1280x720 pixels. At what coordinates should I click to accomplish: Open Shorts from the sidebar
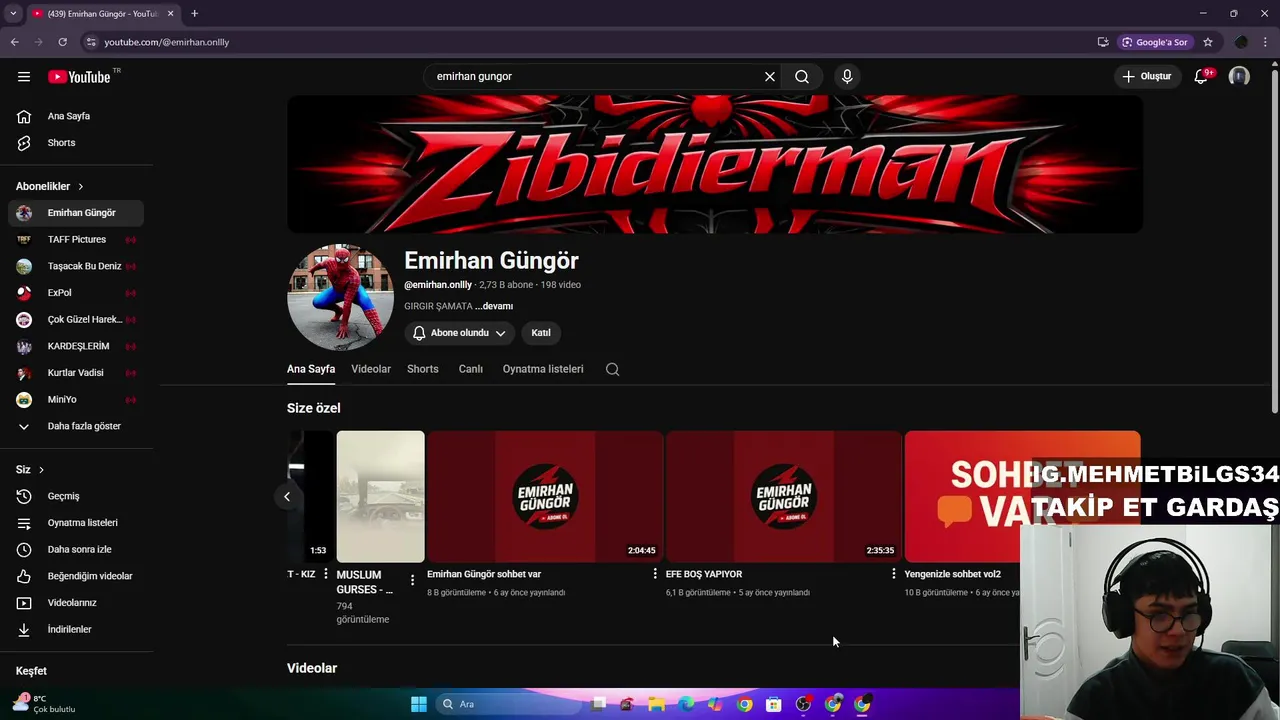[x=76, y=143]
